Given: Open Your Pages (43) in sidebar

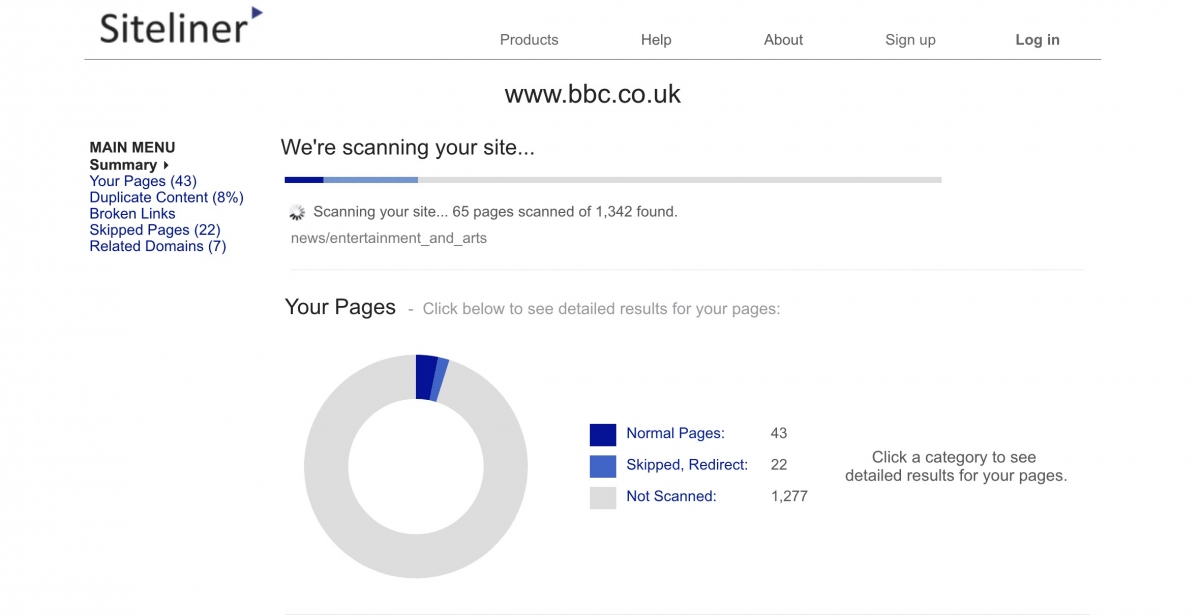Looking at the screenshot, I should click(x=143, y=181).
